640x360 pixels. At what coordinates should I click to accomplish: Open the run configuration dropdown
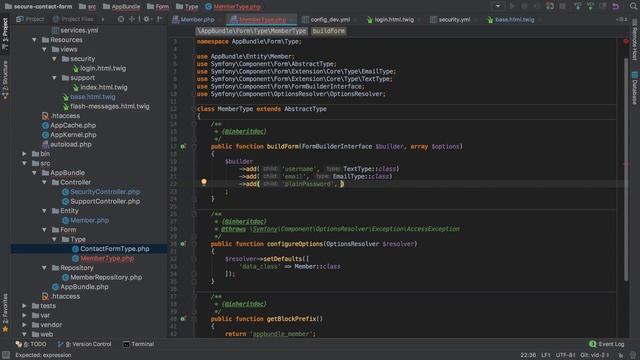point(498,6)
